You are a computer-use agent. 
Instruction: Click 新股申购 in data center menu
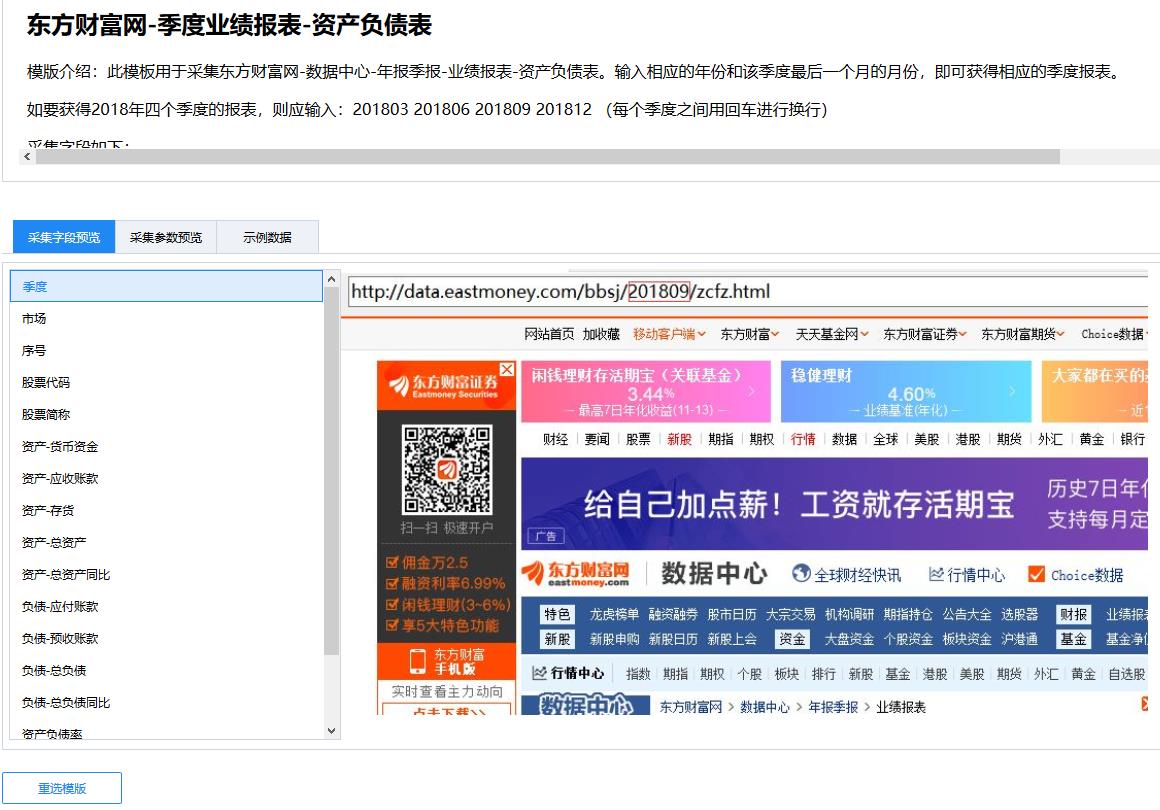click(614, 639)
